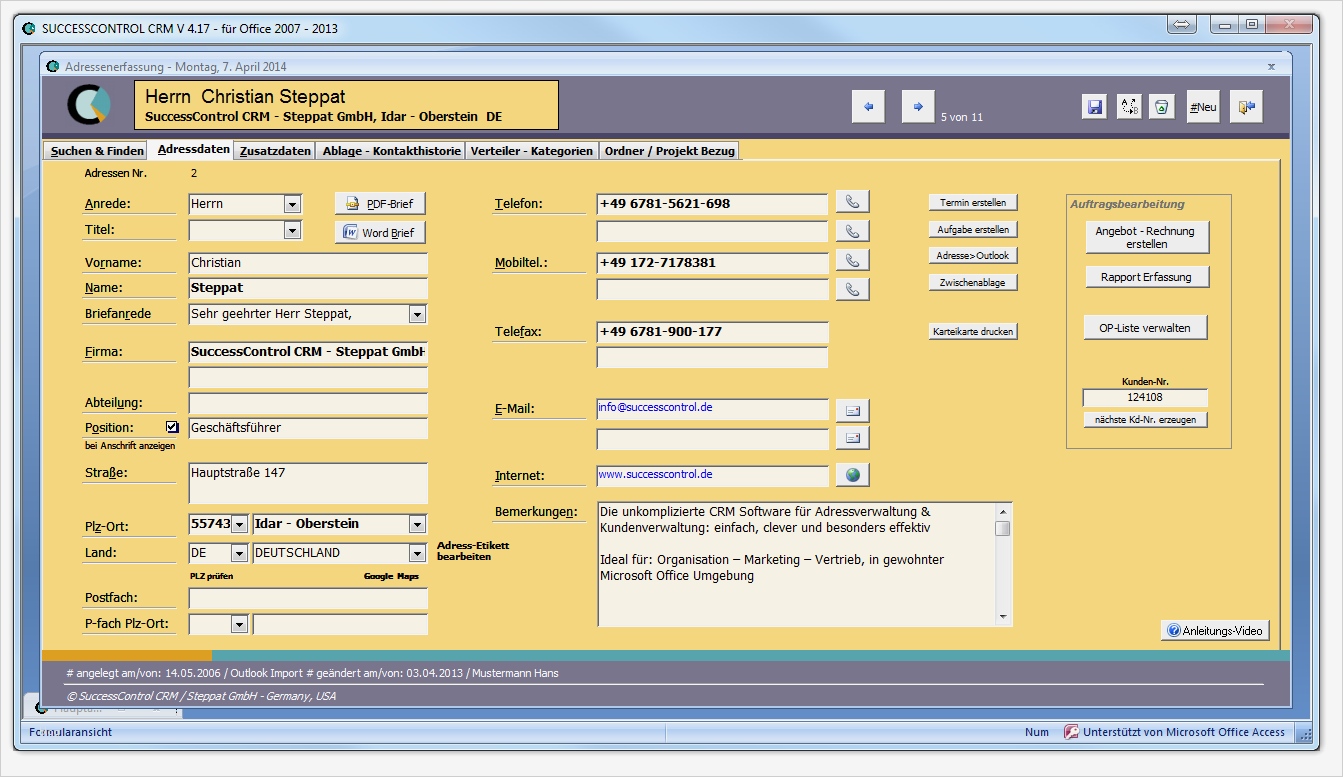This screenshot has height=777, width=1343.
Task: Toggle the Position bei Anschrift anzeigen checkbox
Action: (x=172, y=426)
